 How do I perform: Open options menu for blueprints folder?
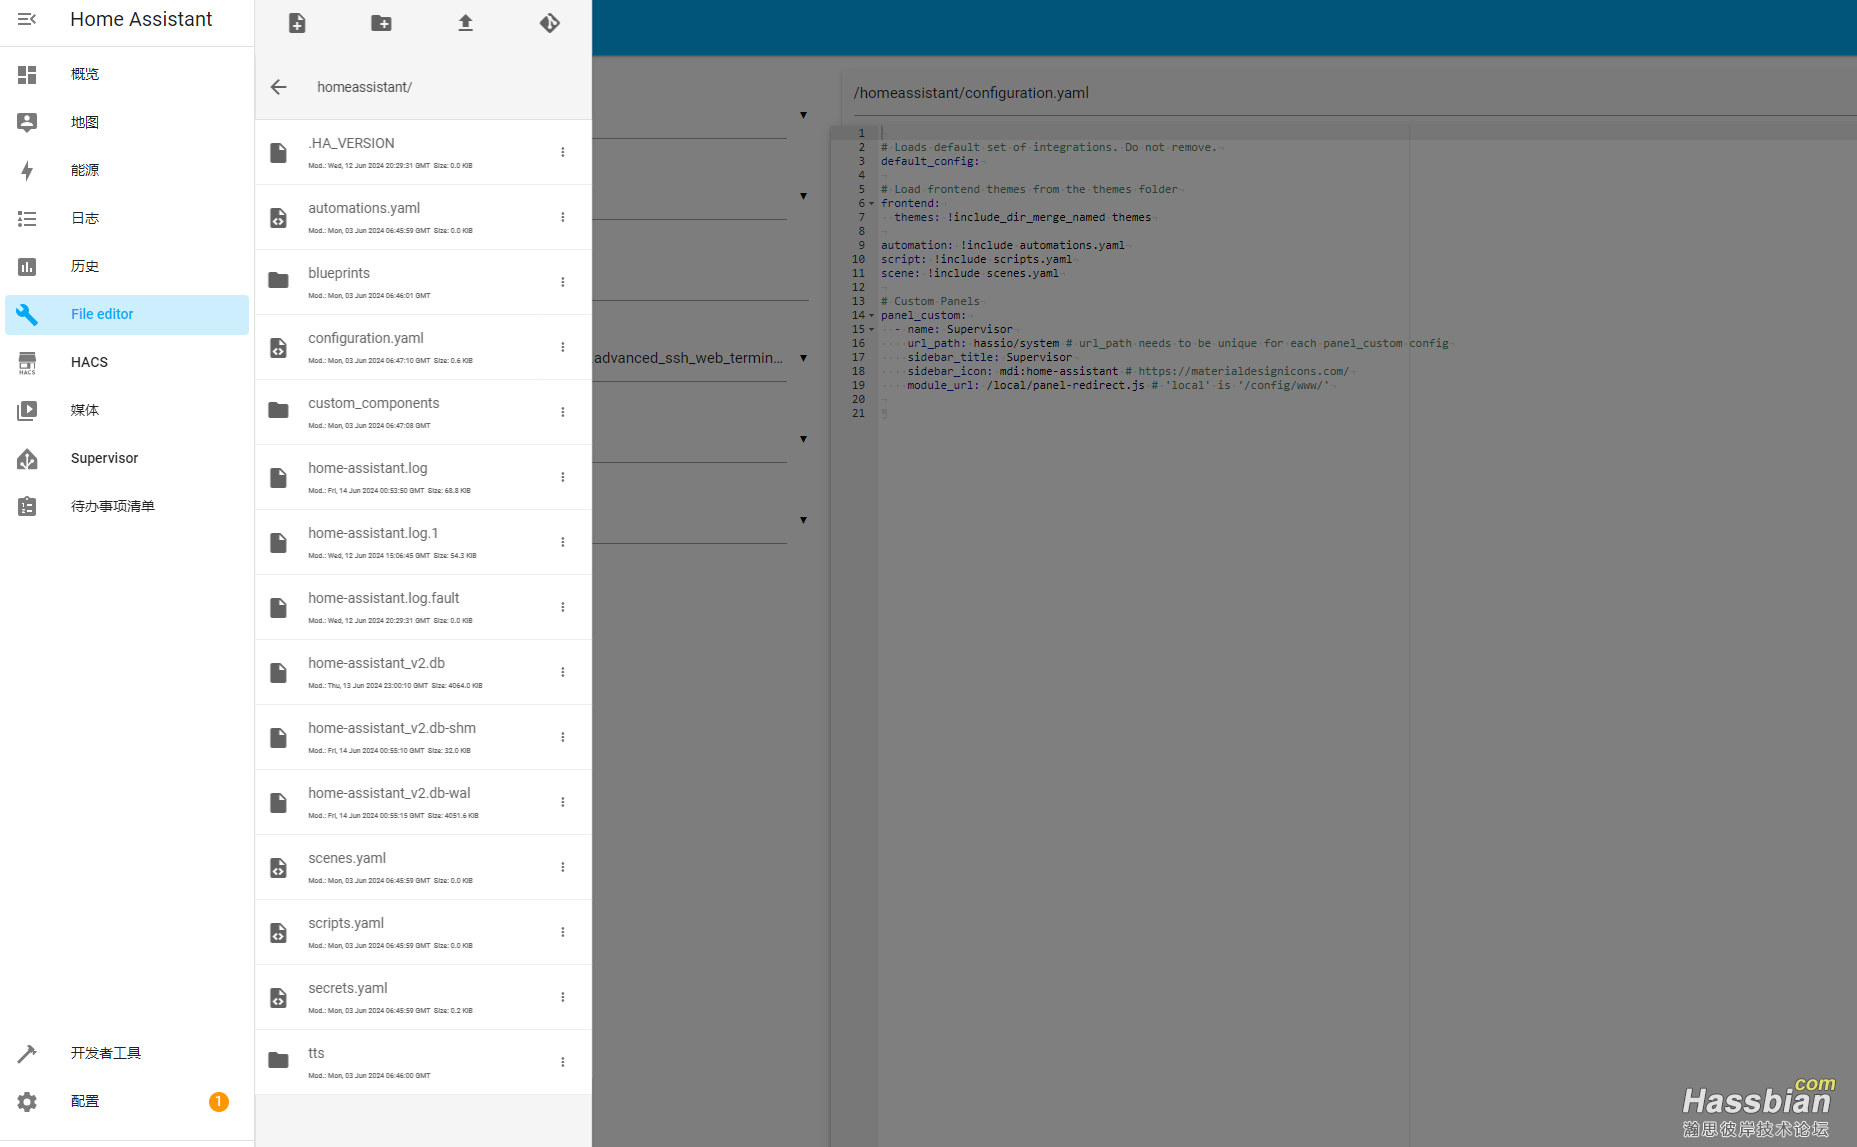click(x=563, y=282)
